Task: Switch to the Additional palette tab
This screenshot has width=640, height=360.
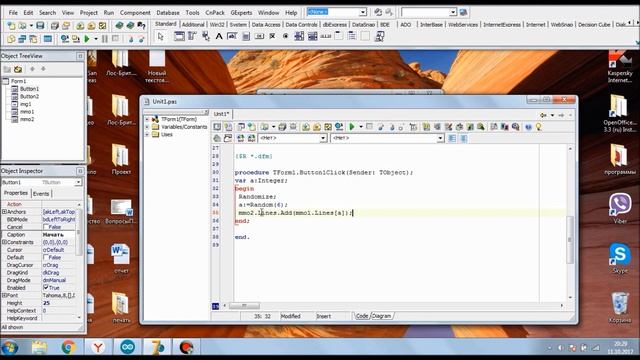Action: (193, 24)
